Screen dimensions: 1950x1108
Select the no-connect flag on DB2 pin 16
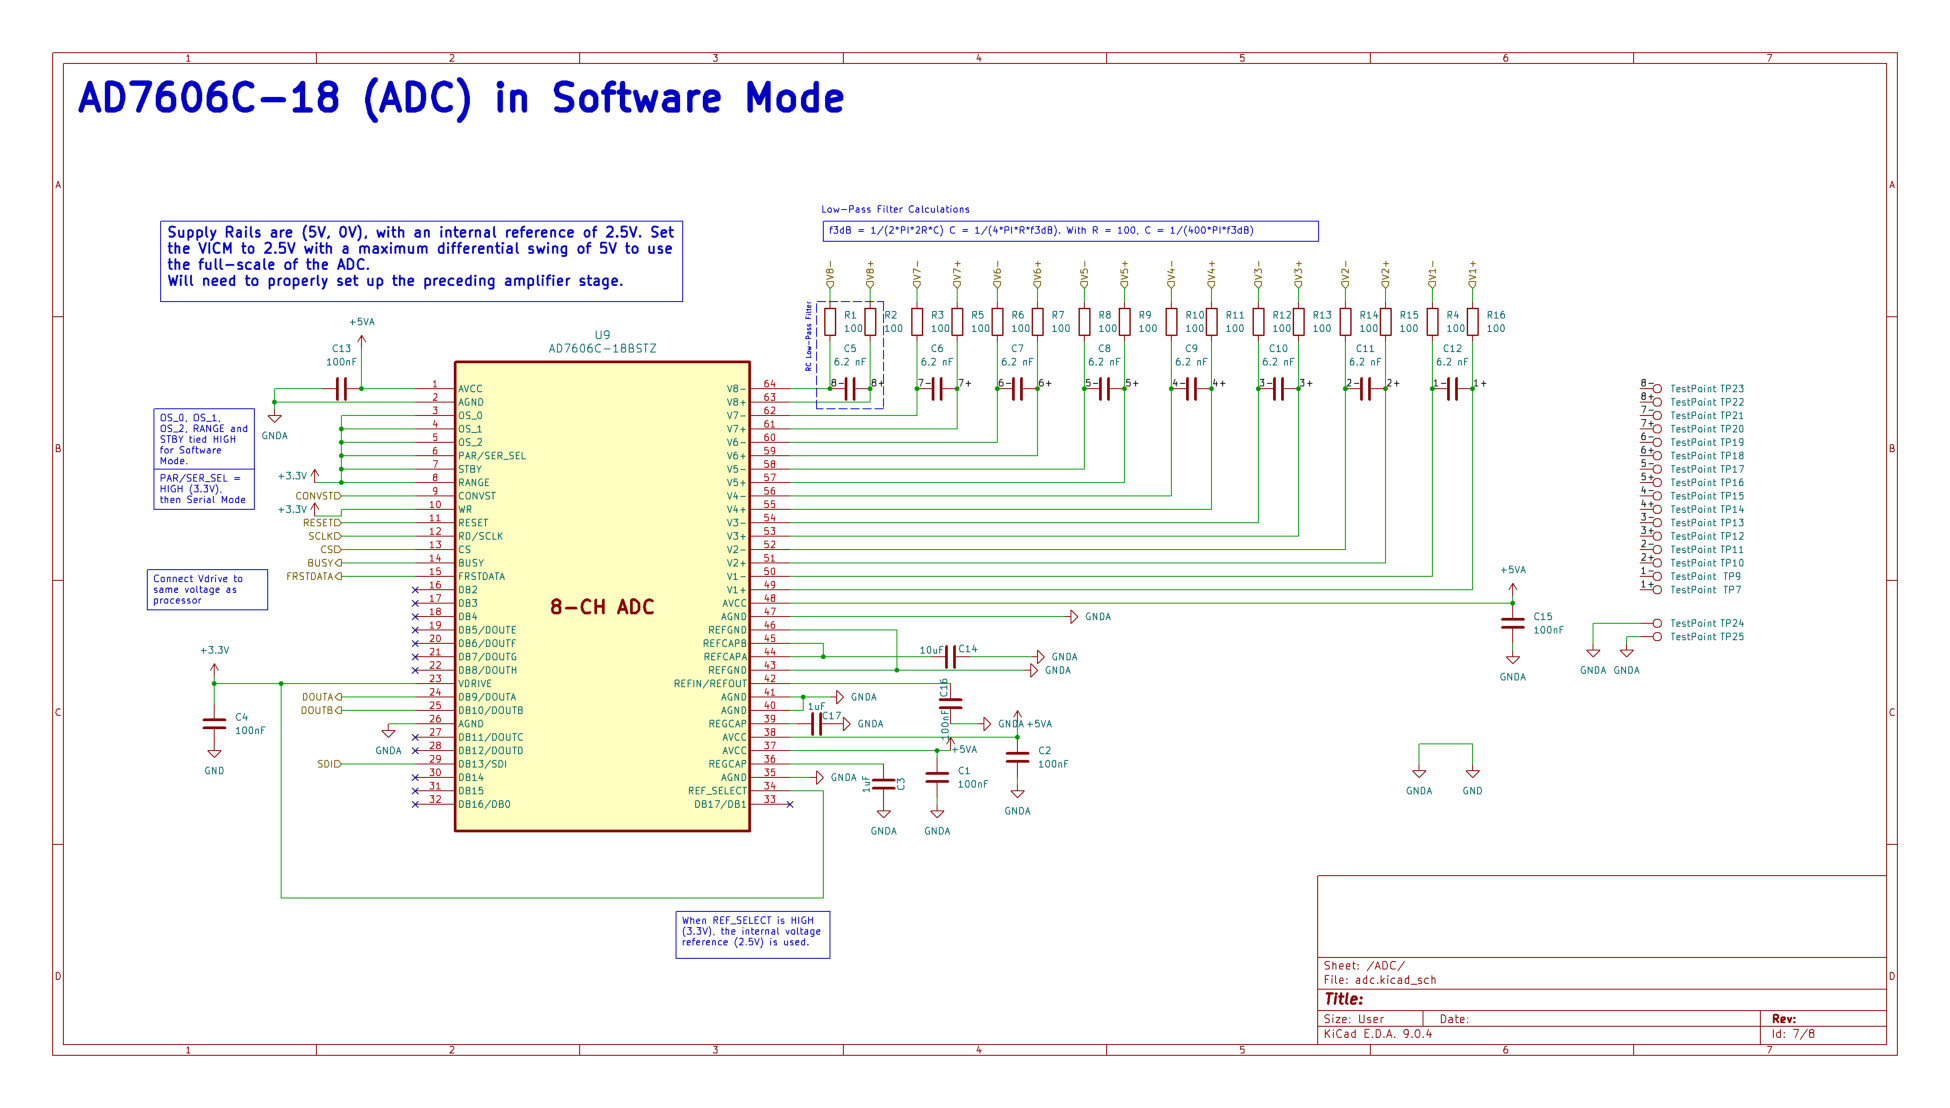[x=415, y=590]
